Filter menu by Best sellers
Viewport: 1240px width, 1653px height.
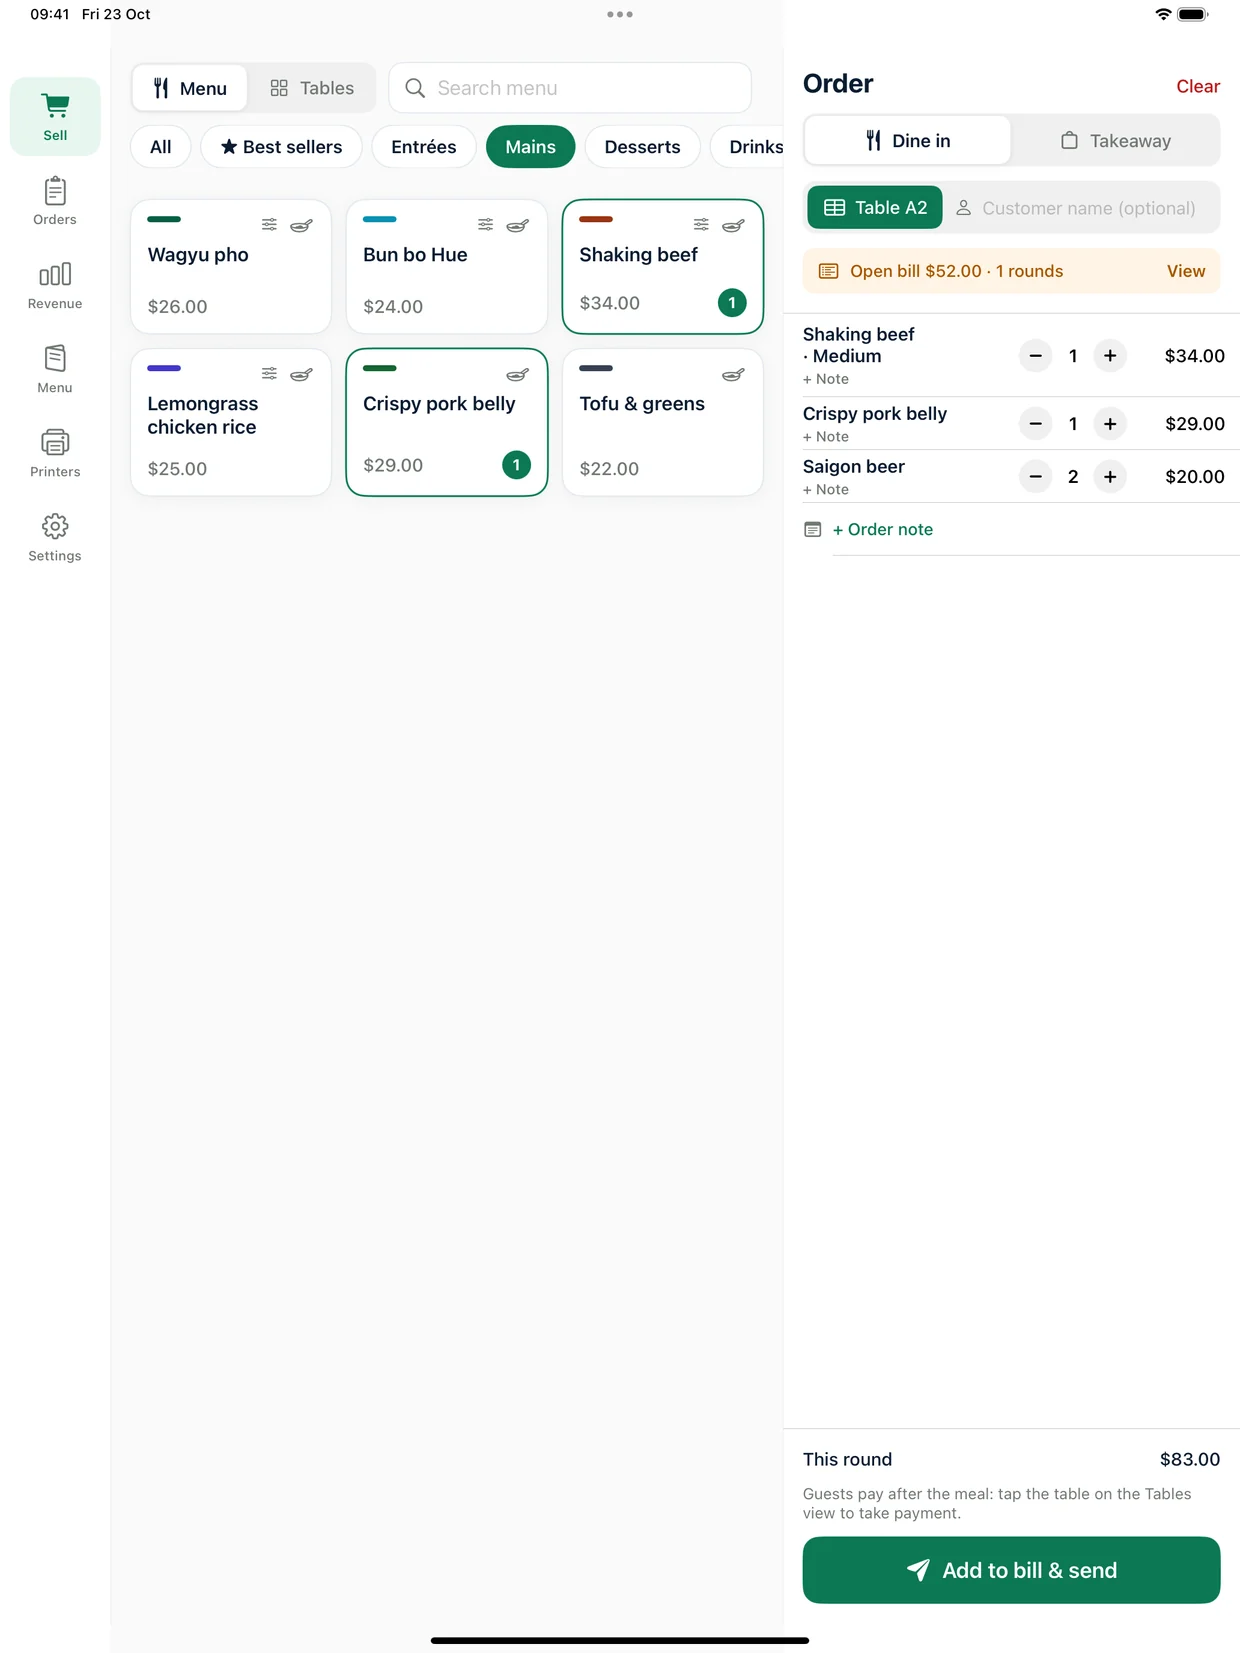point(281,147)
